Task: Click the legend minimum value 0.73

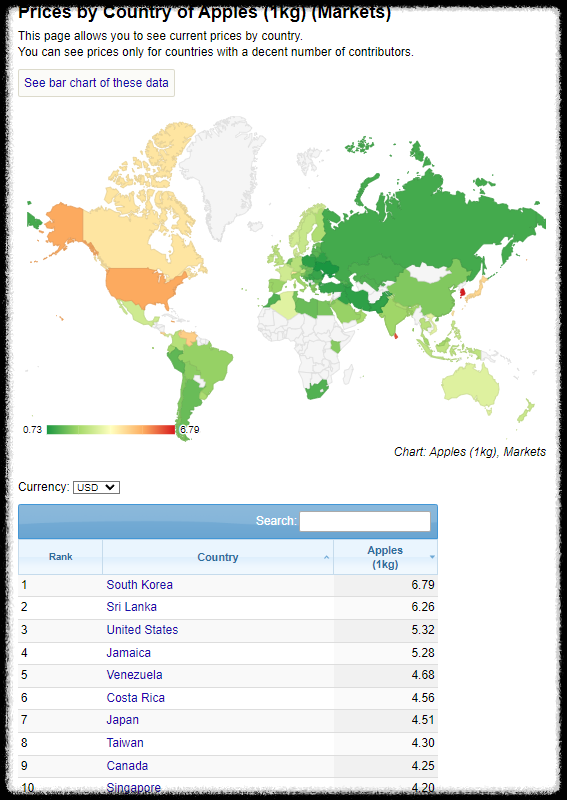Action: click(32, 430)
